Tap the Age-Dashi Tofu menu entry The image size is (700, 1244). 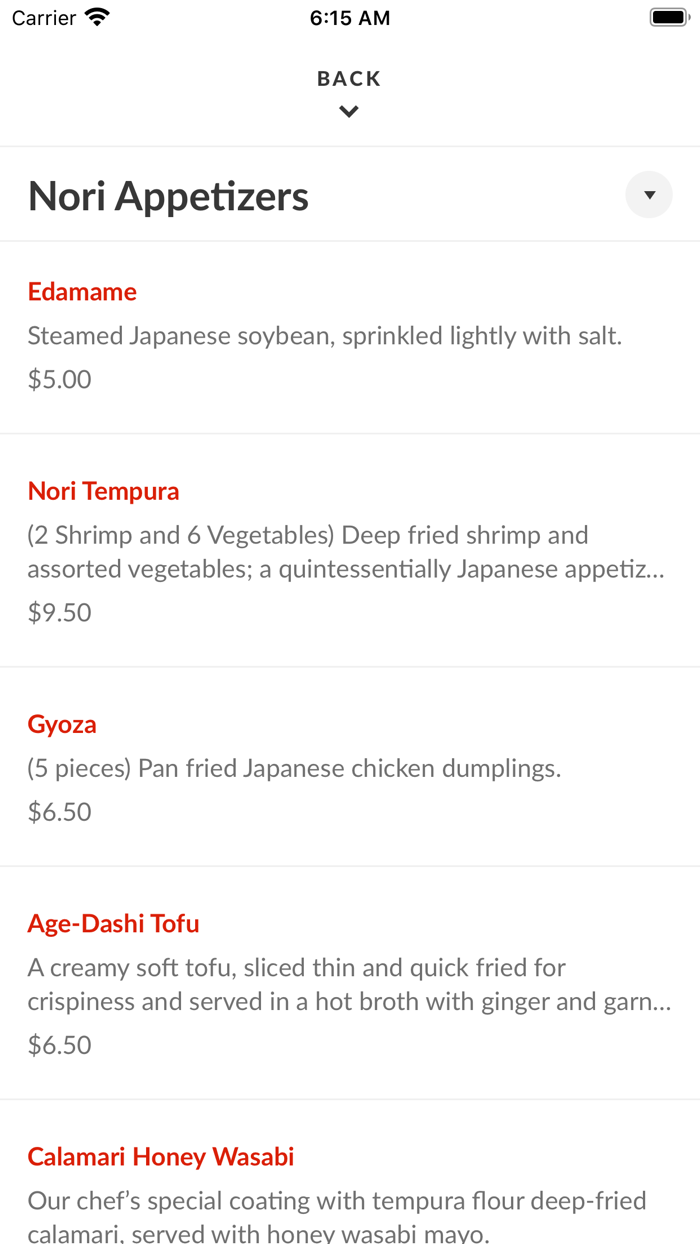coord(113,923)
